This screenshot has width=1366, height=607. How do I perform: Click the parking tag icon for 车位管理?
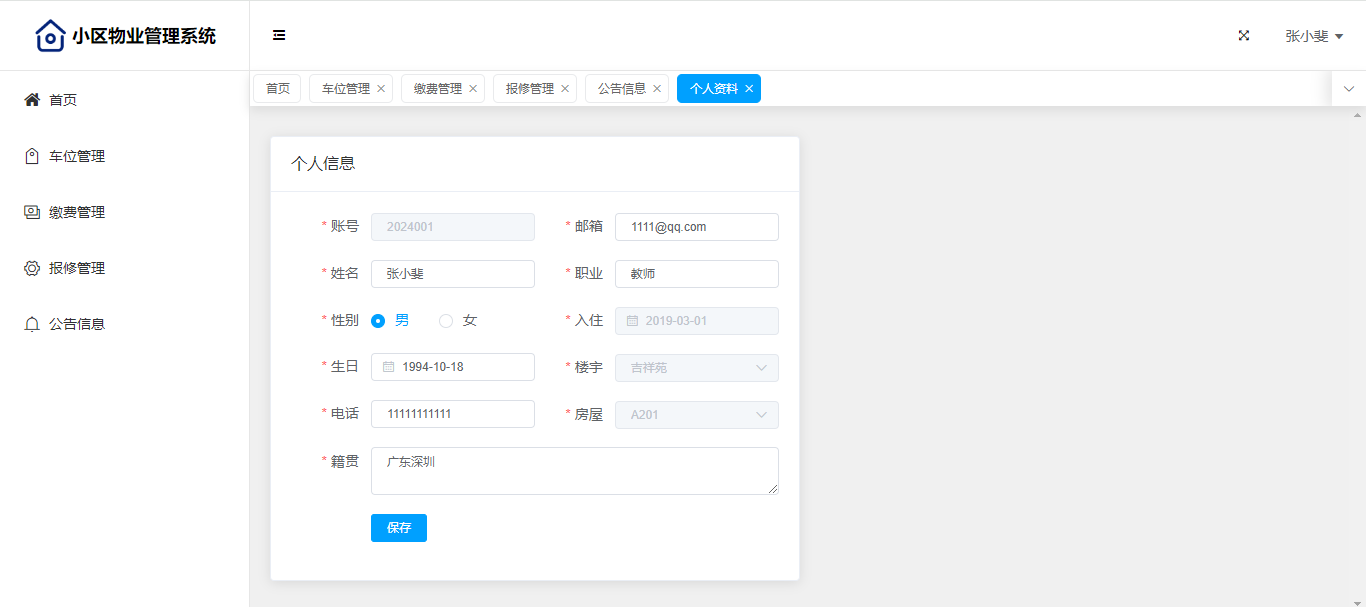[32, 156]
